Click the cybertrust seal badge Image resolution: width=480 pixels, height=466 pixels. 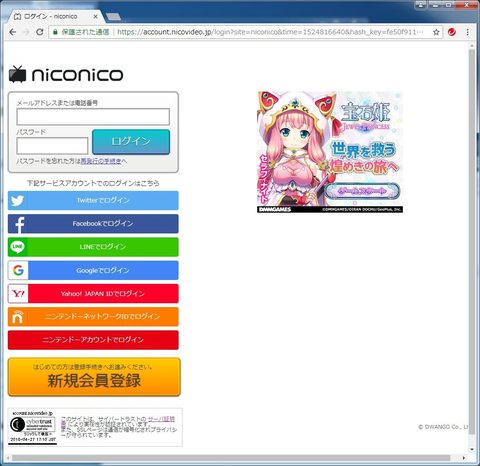[x=32, y=427]
